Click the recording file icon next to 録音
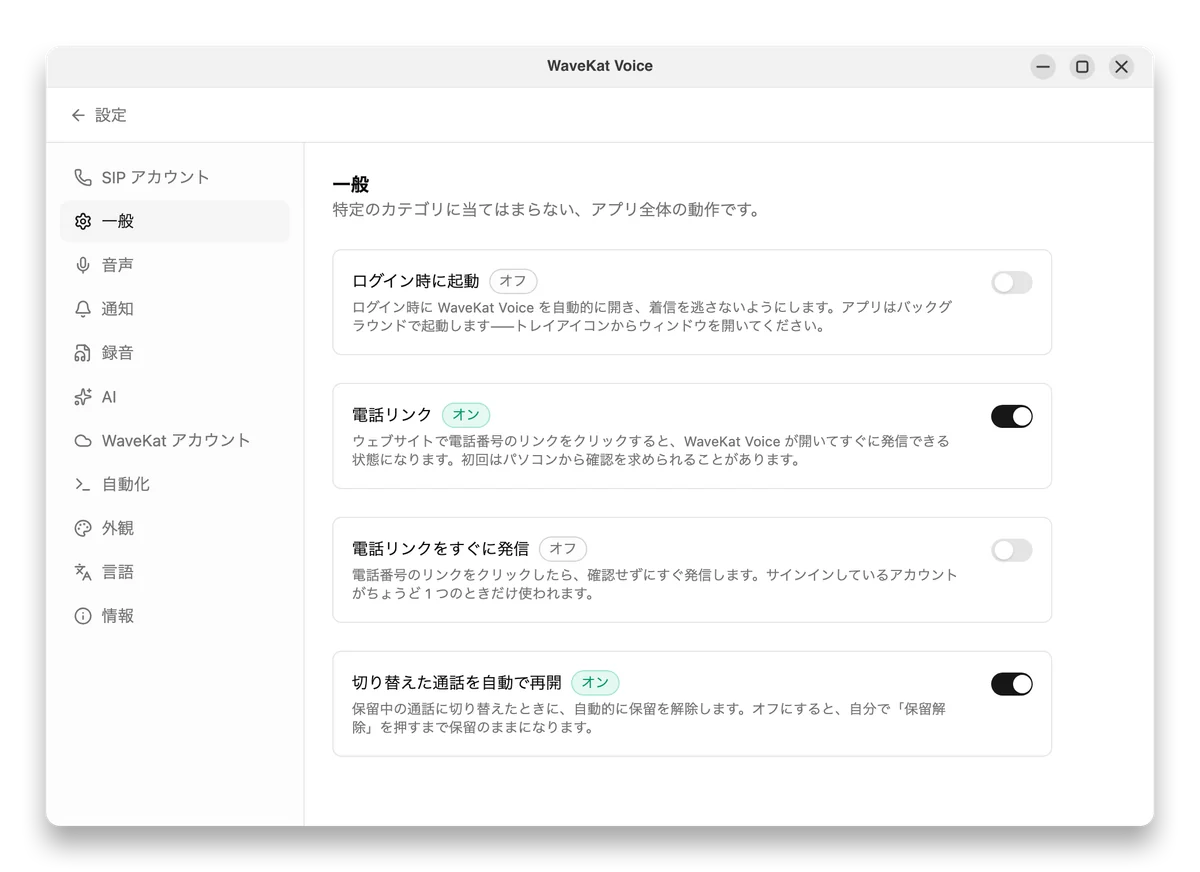 pos(83,353)
